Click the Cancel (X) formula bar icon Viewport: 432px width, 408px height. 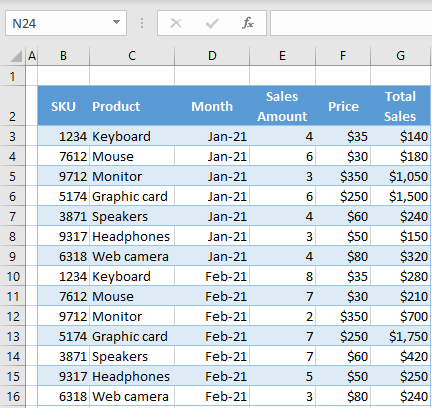[176, 23]
